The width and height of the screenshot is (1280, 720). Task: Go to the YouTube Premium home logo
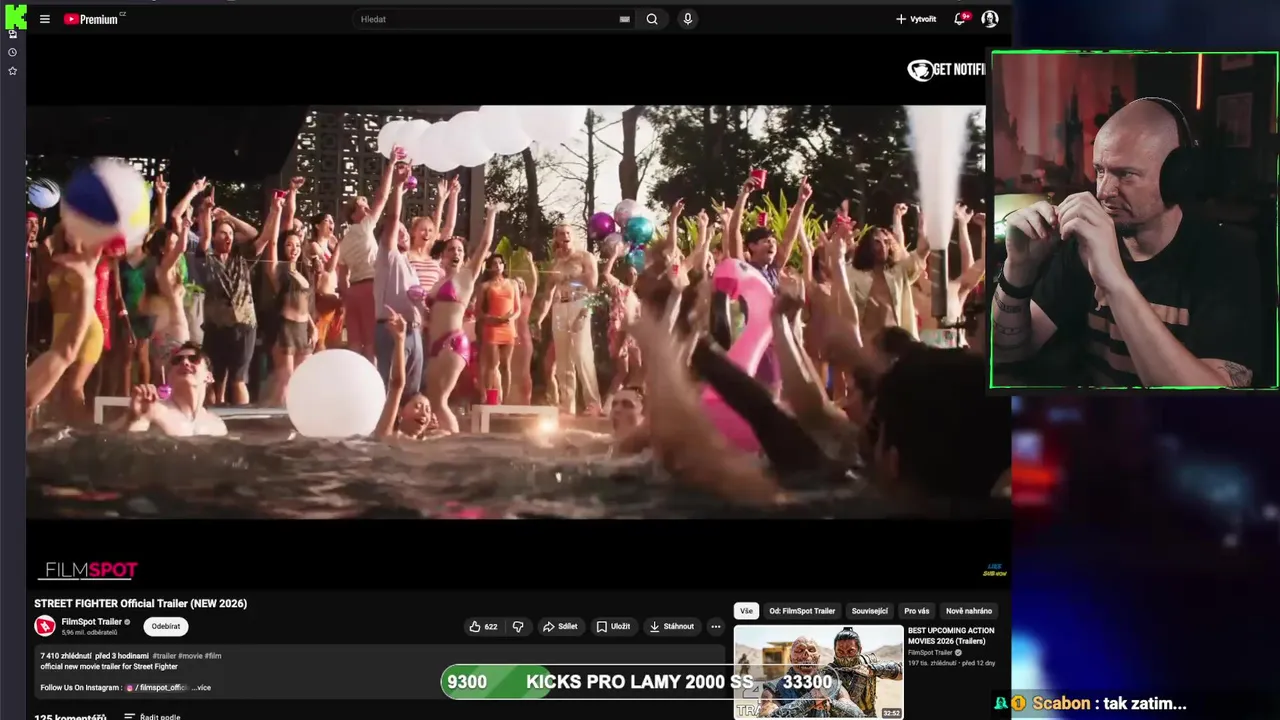click(x=93, y=19)
